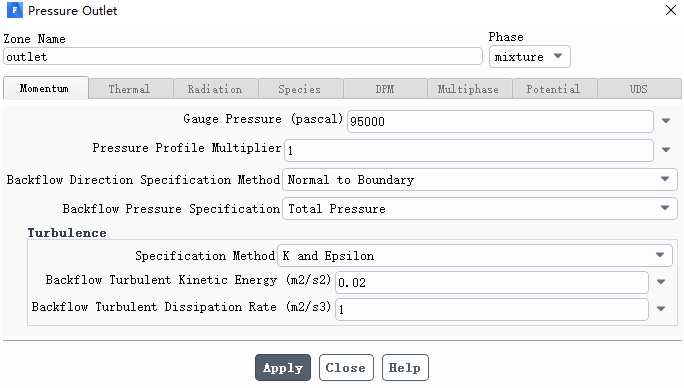The image size is (684, 388).
Task: Click the Help button
Action: click(405, 367)
